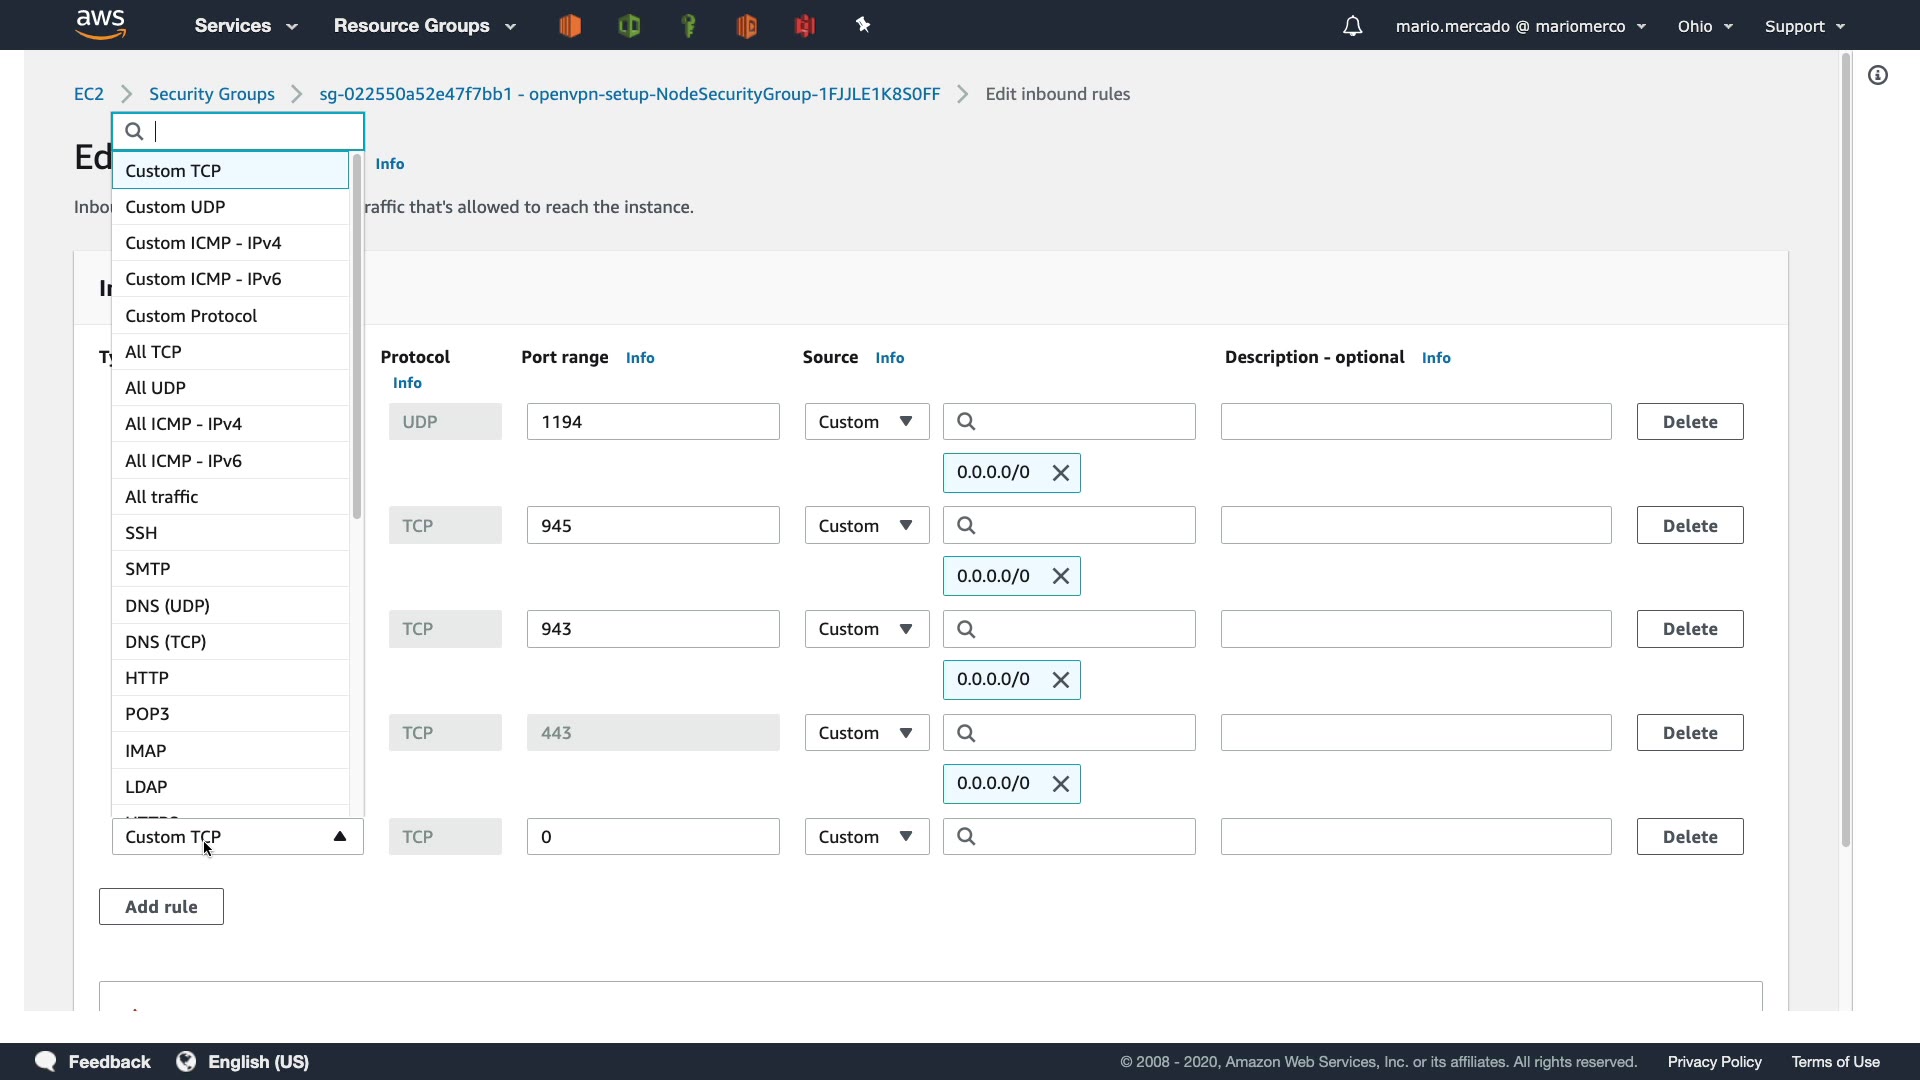The image size is (1920, 1080).
Task: Remove the 0.0.0.0/0 source on port 443 rule
Action: click(1061, 784)
